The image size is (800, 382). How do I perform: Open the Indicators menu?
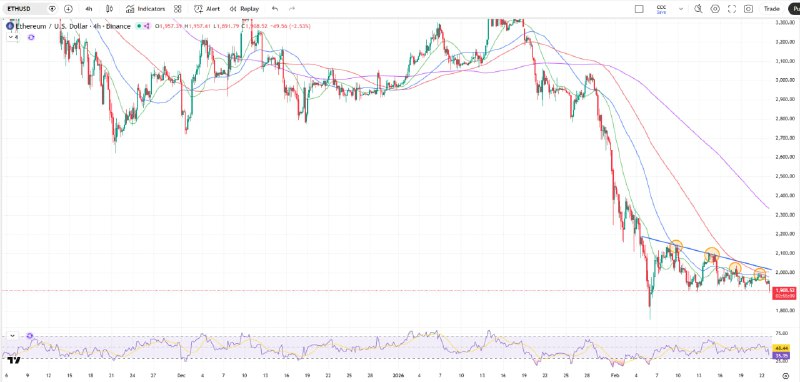tap(145, 9)
